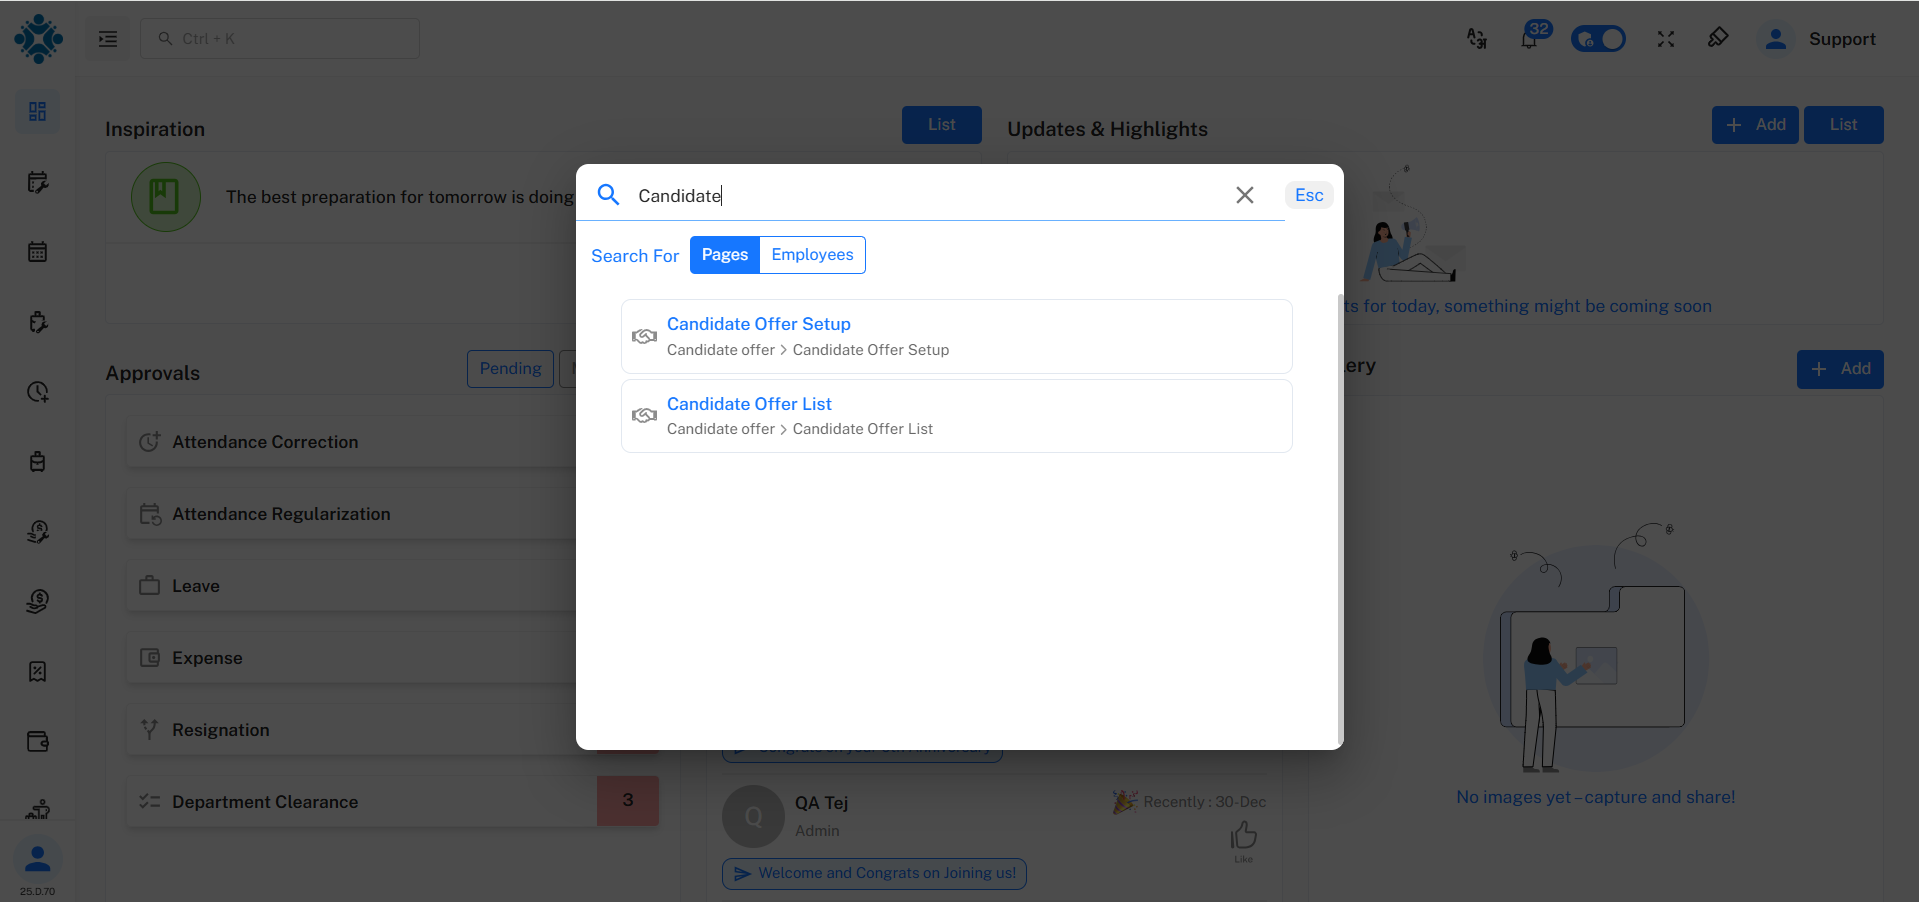Click the fullscreen expand icon
Viewport: 1919px width, 902px height.
(1666, 38)
